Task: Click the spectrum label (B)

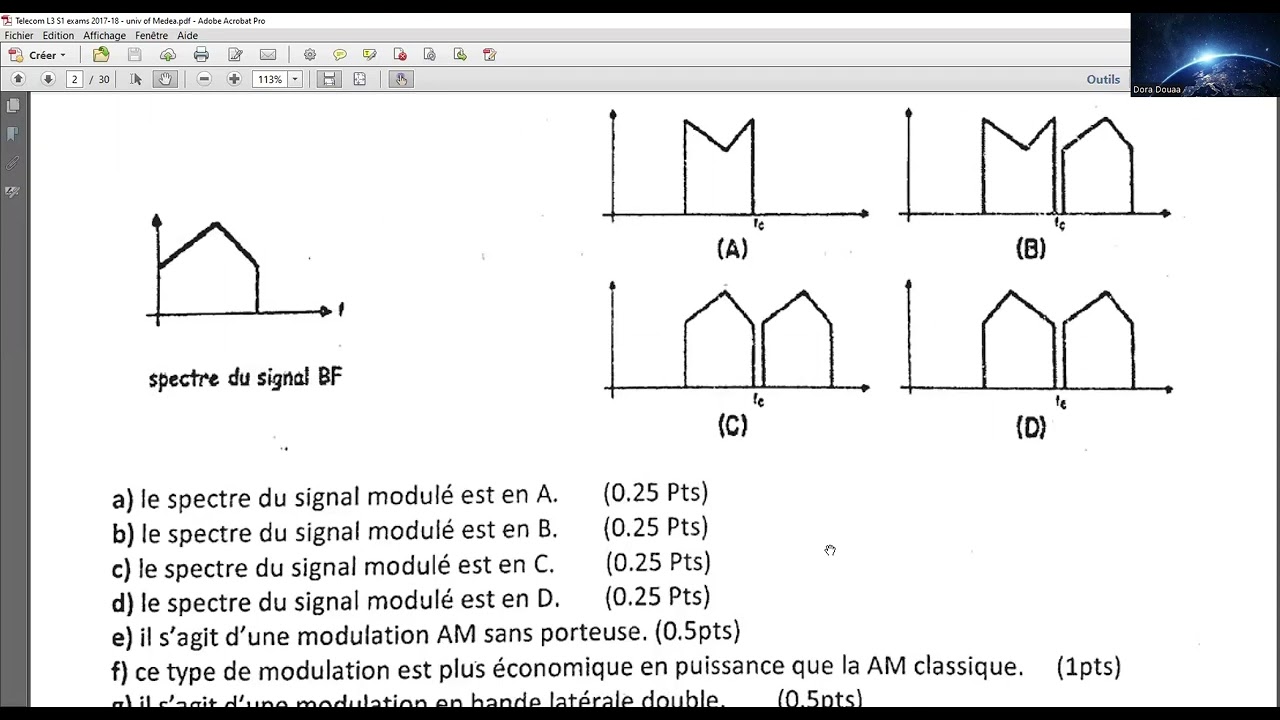Action: pos(1031,249)
